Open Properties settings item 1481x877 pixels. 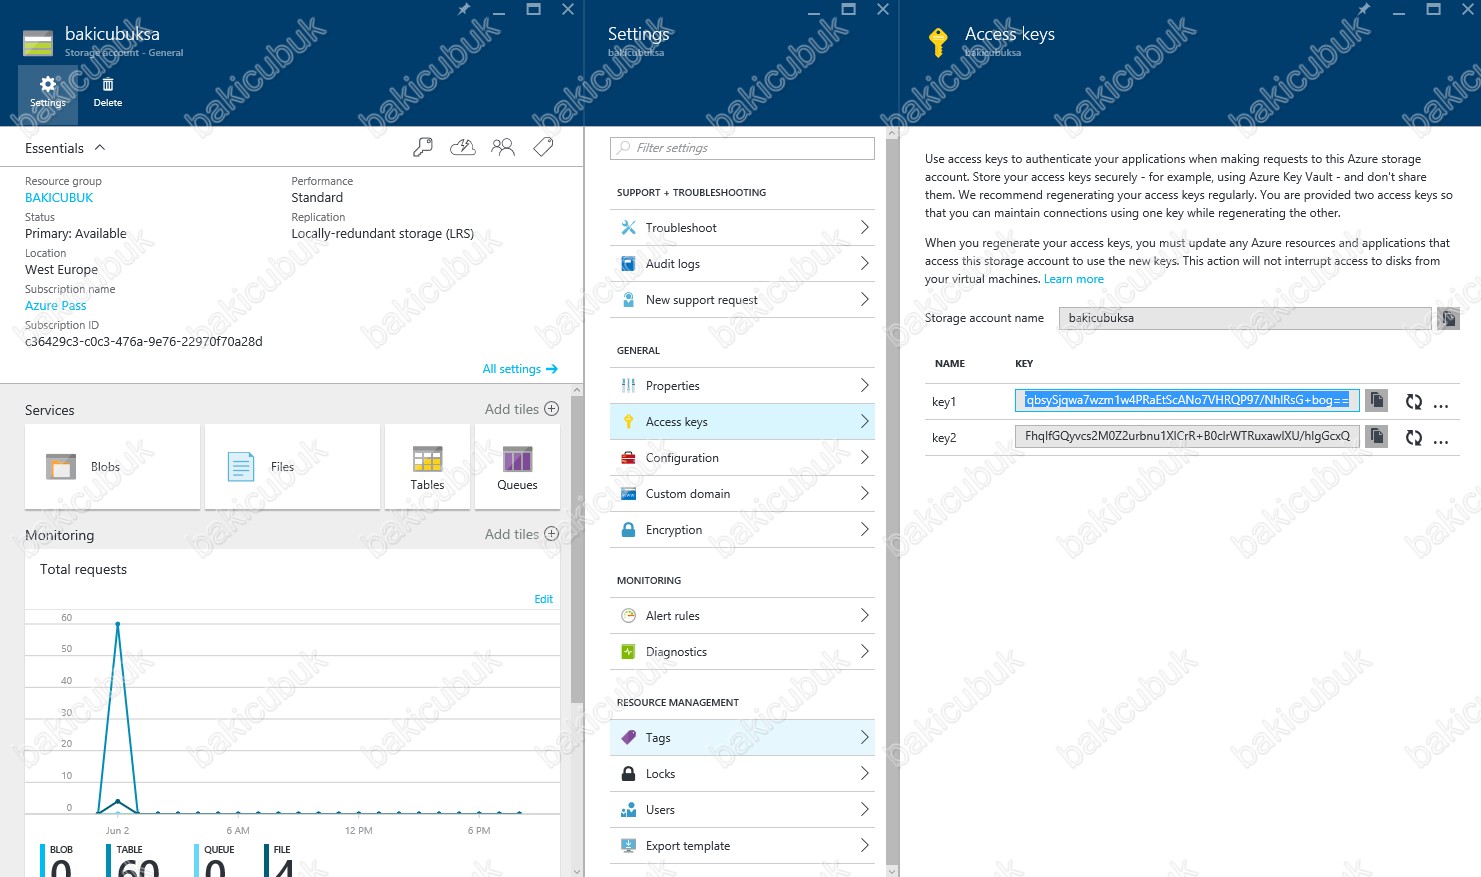[742, 386]
